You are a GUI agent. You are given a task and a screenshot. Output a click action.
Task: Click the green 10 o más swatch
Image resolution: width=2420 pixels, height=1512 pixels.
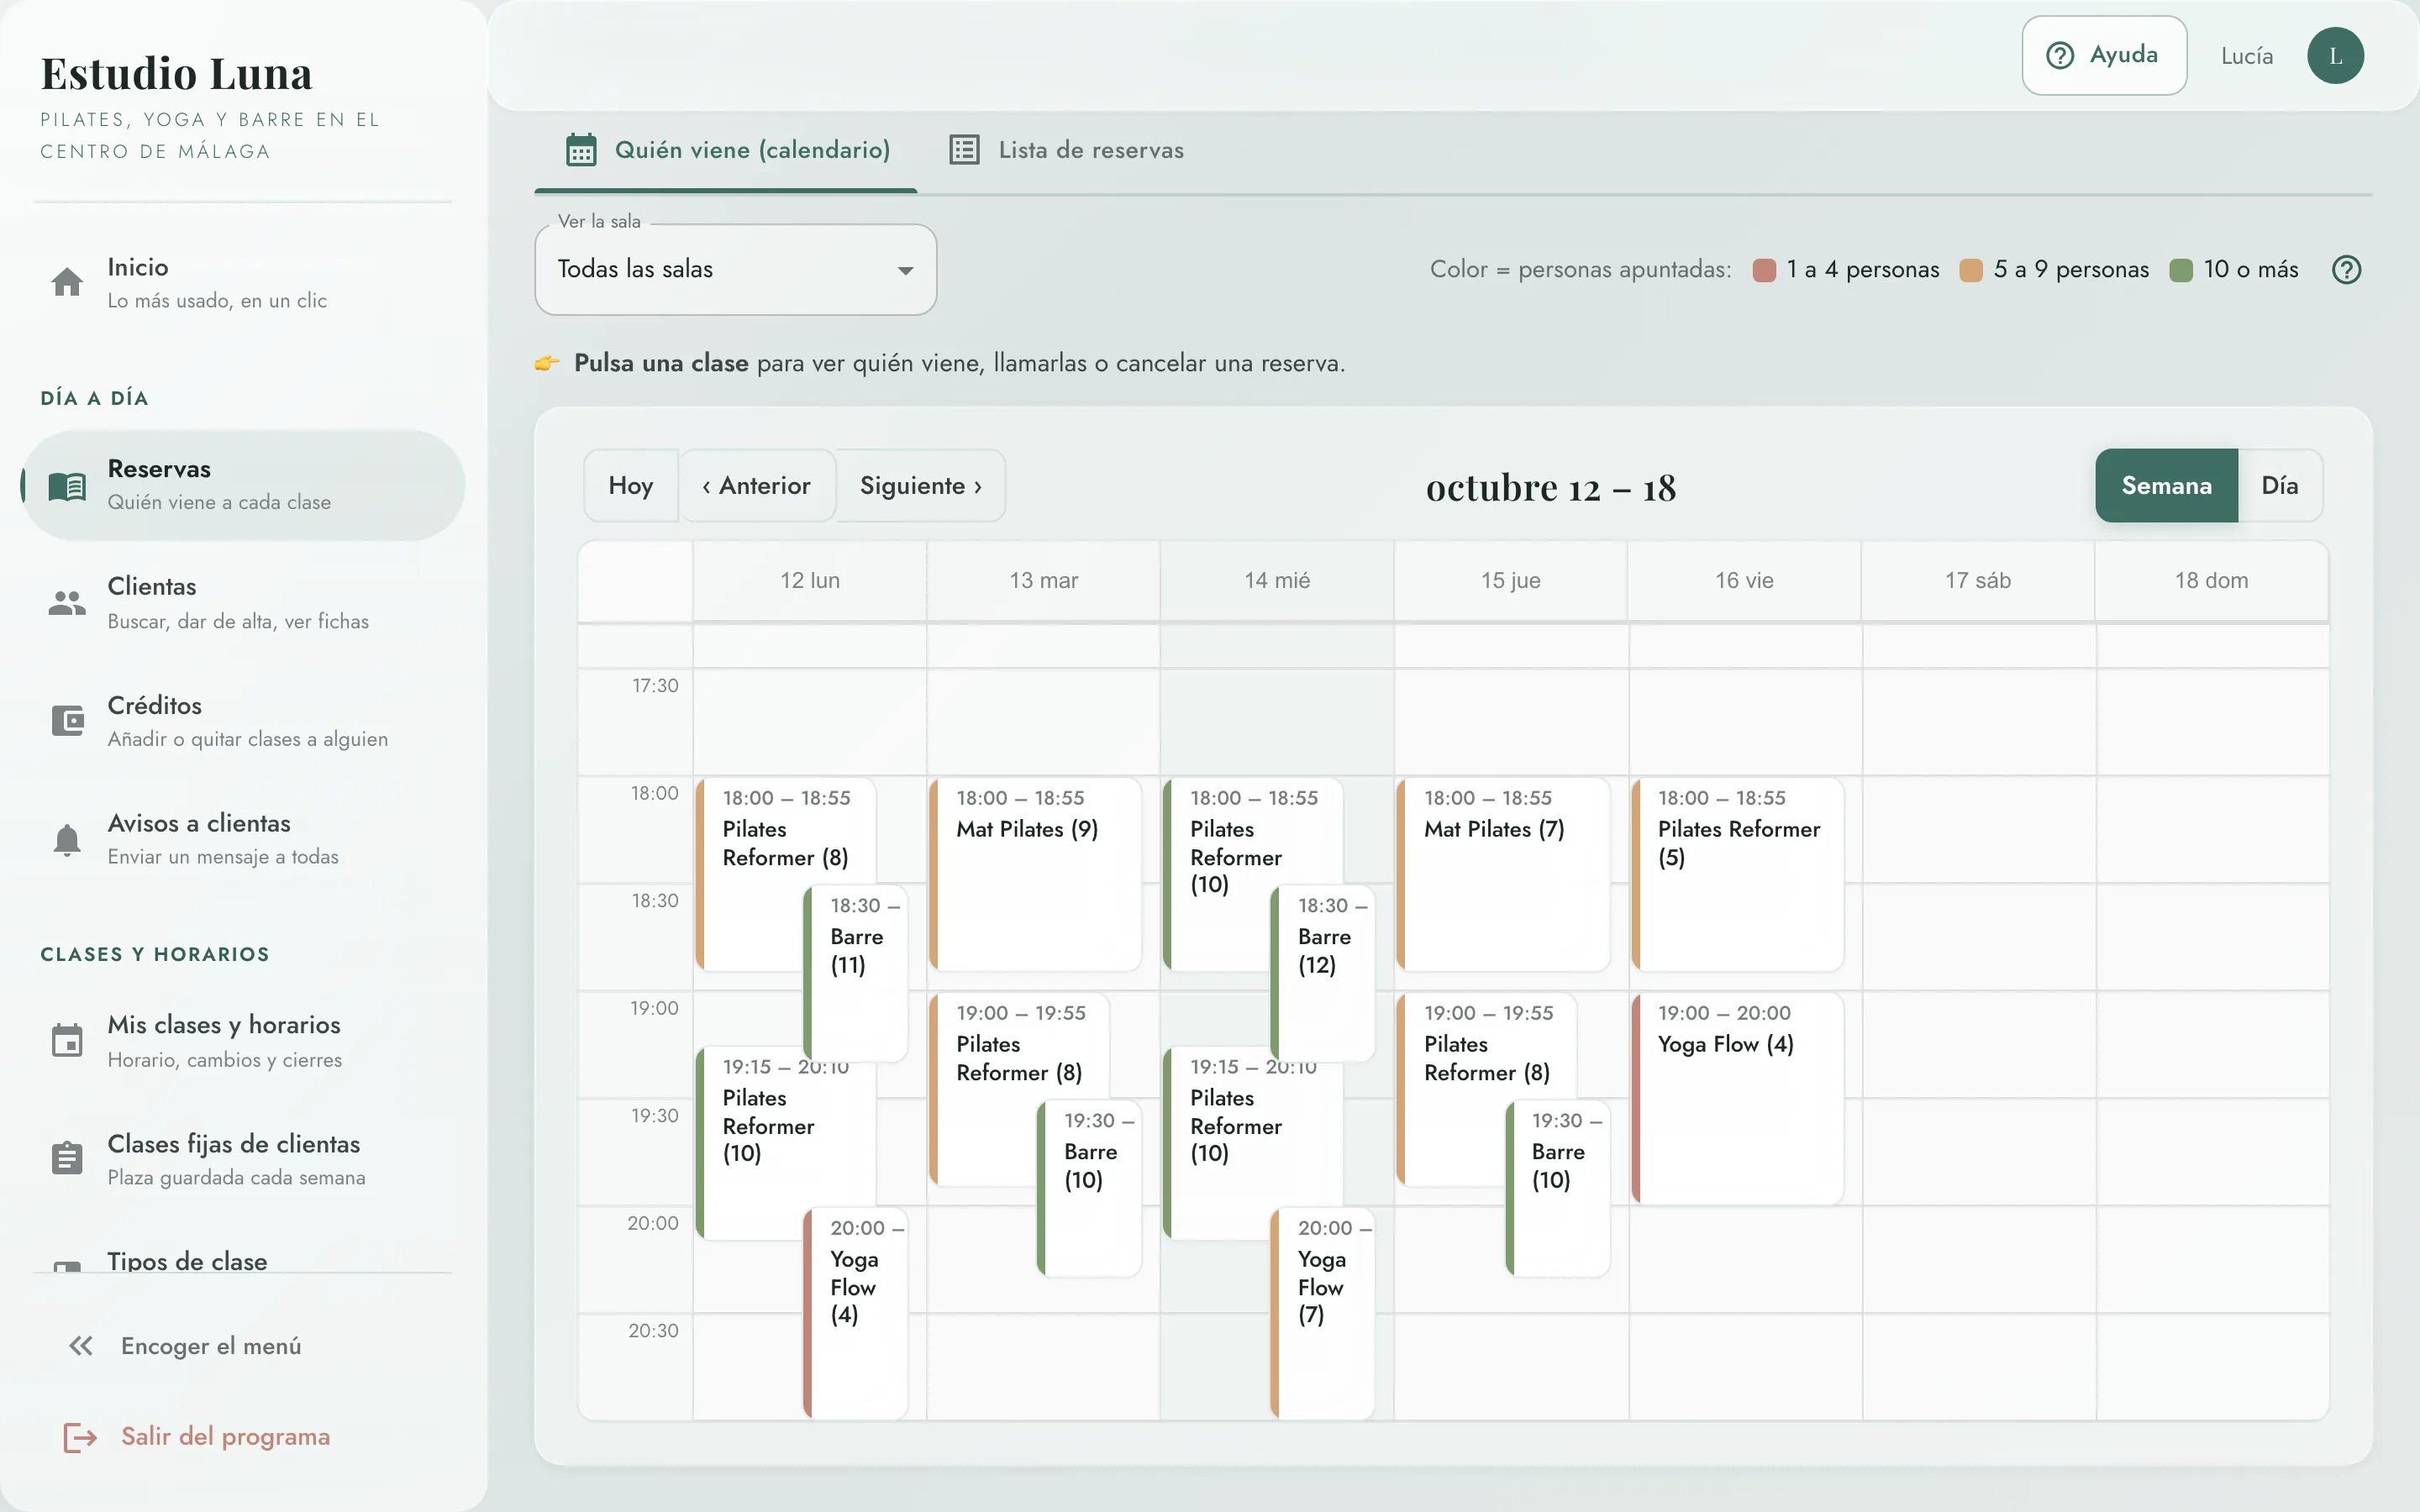[x=2181, y=270]
